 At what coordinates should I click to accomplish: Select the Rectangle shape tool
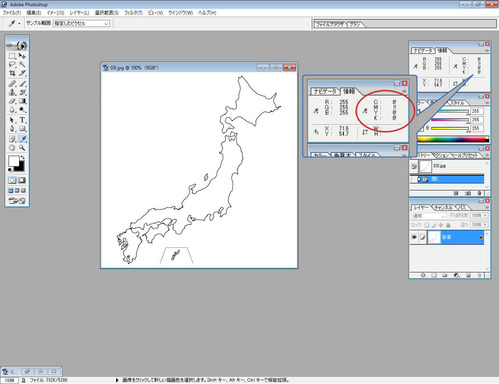point(22,129)
